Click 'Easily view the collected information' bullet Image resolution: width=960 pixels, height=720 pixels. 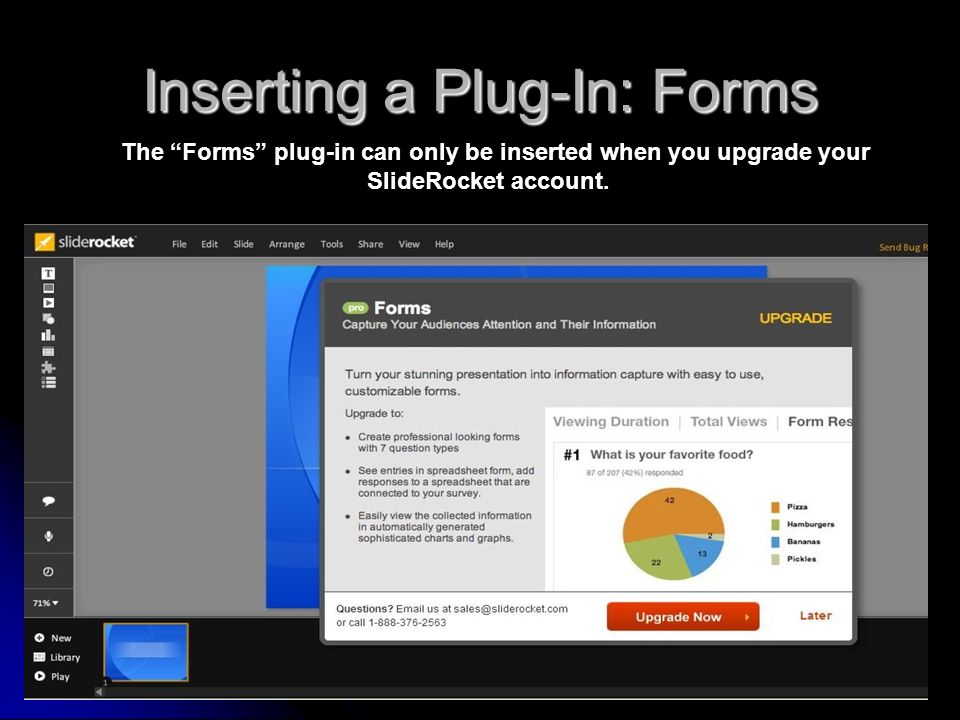(x=444, y=527)
